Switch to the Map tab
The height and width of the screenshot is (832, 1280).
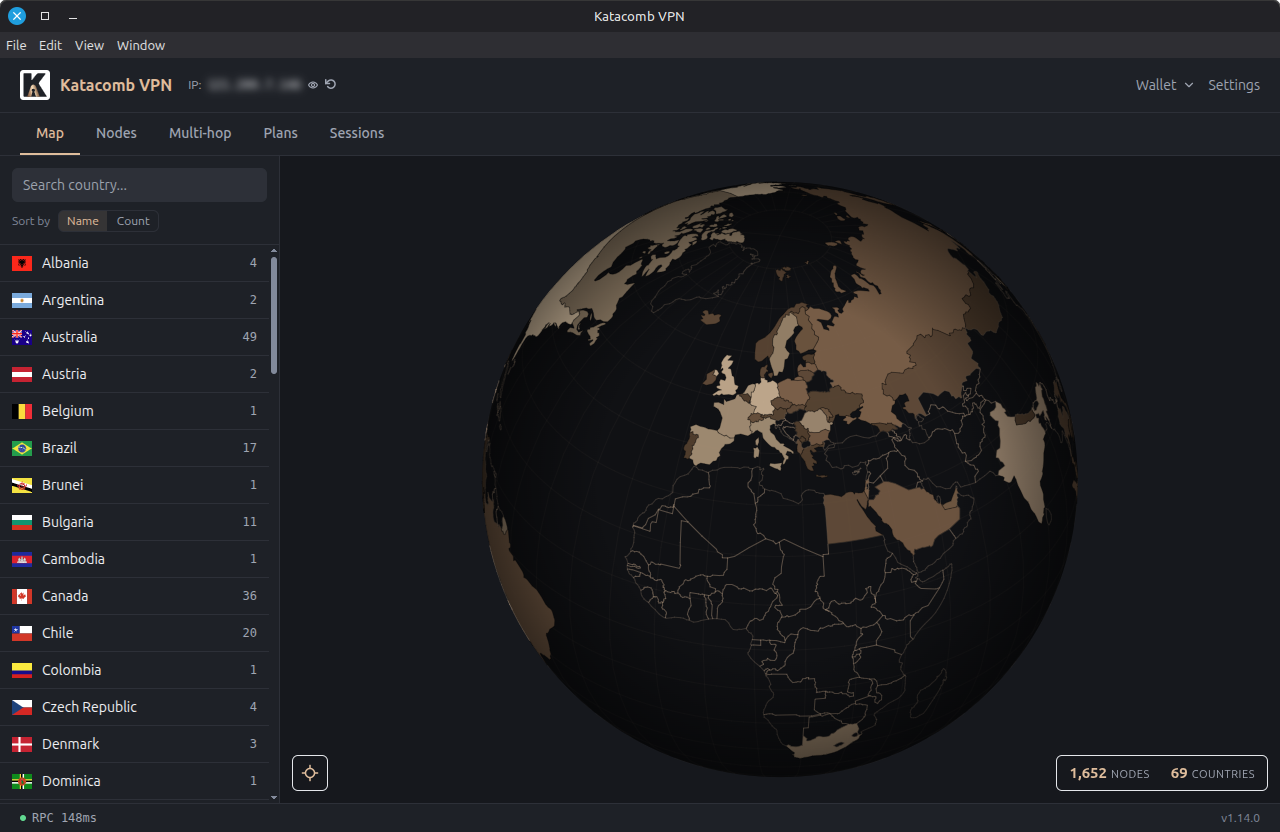point(50,133)
